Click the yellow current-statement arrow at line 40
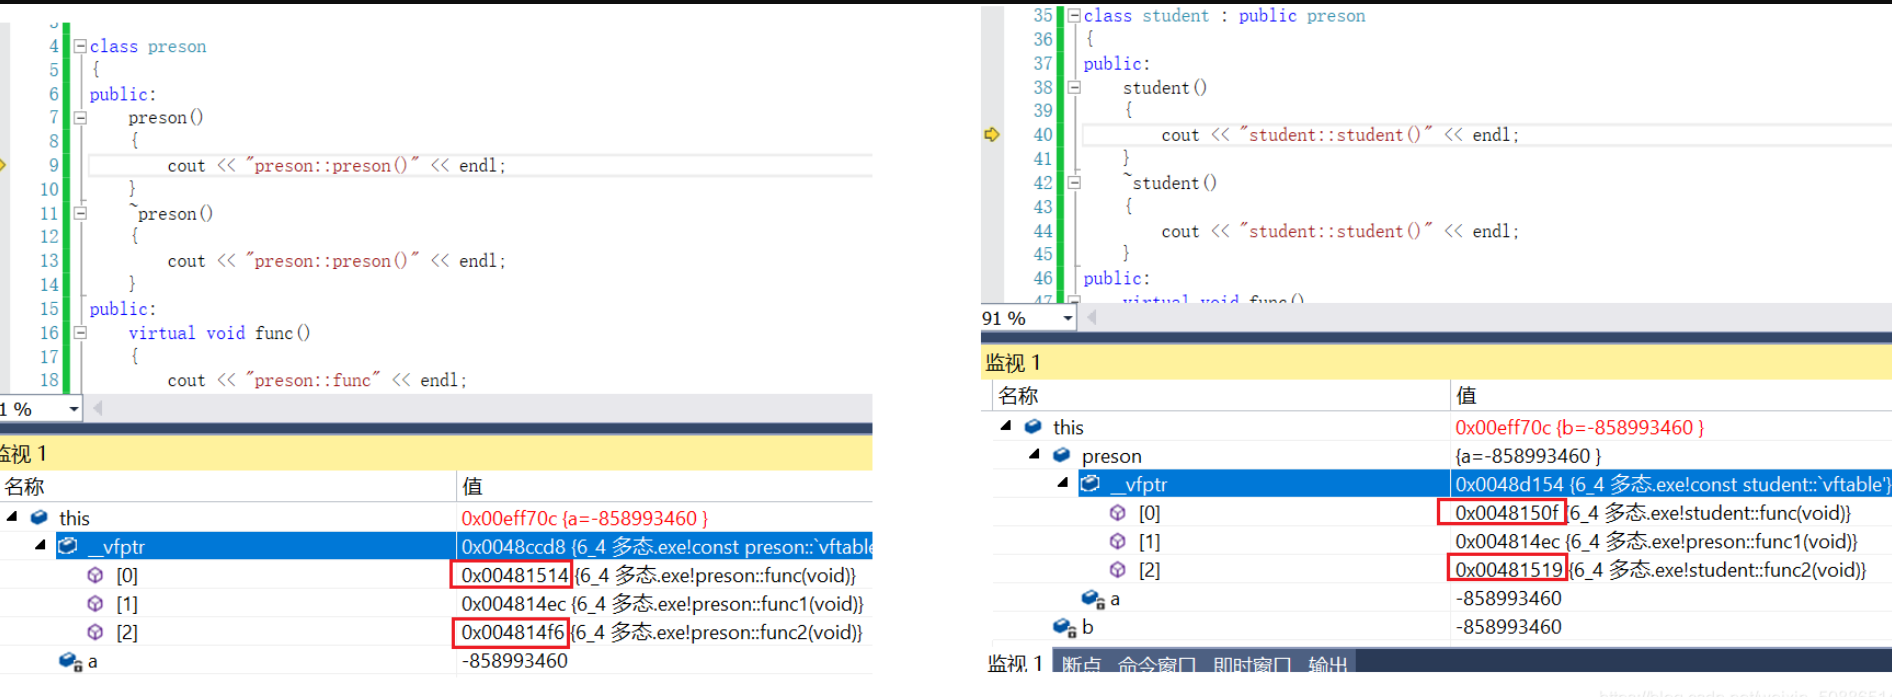The width and height of the screenshot is (1892, 697). [992, 134]
